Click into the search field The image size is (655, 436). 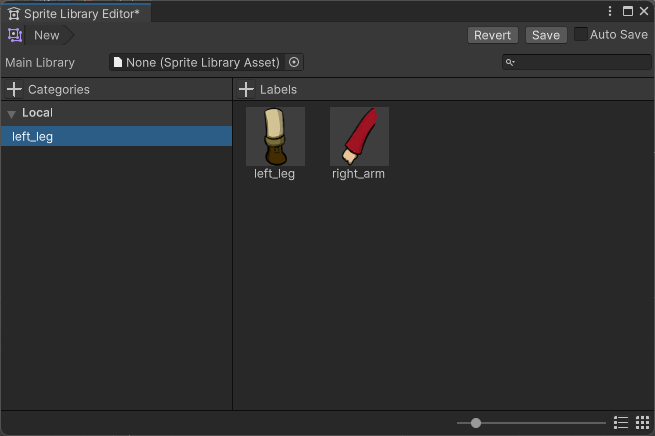point(580,62)
